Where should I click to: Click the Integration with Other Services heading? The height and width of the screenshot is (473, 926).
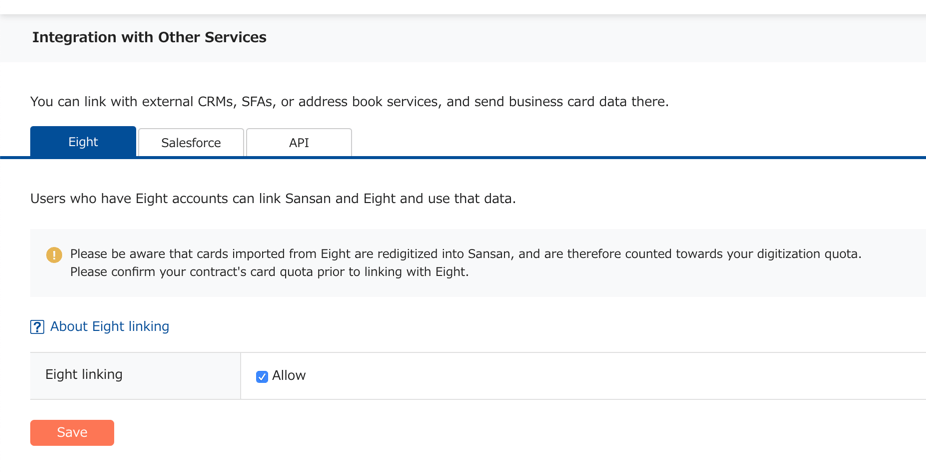tap(149, 37)
